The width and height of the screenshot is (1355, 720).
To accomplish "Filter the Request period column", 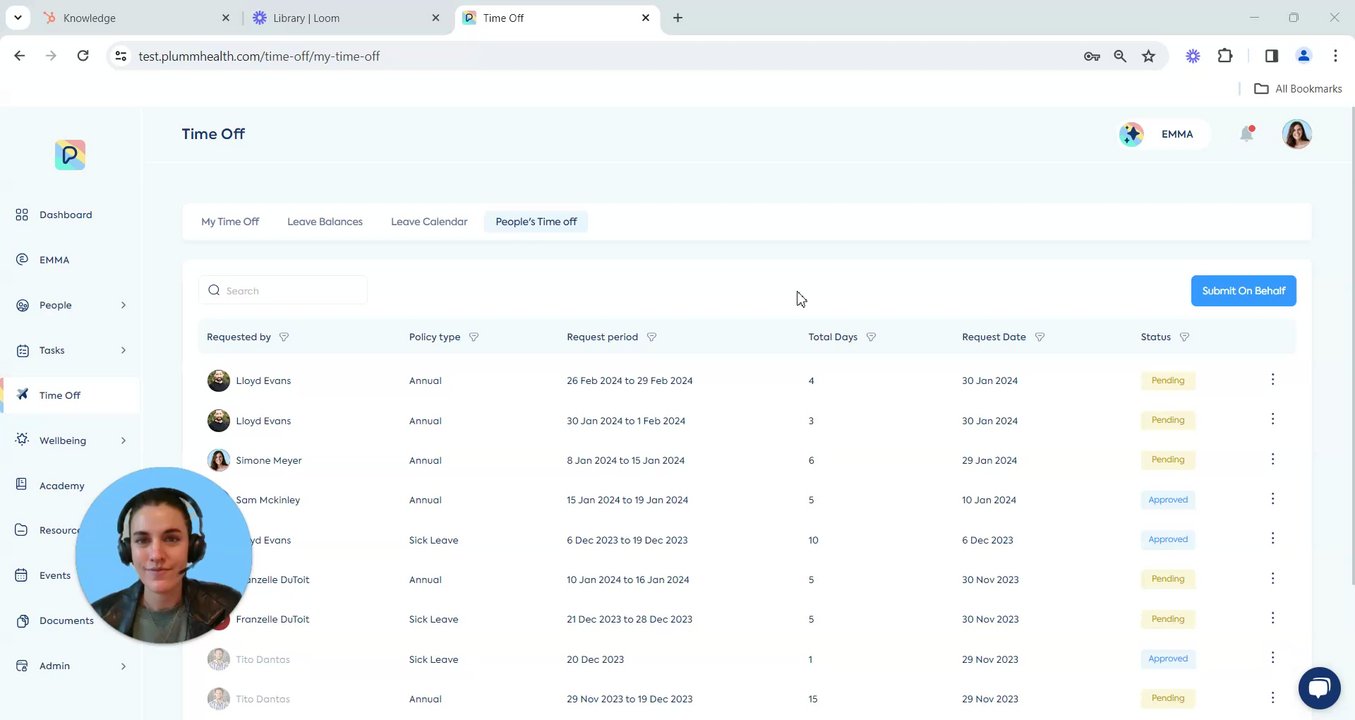I will pos(652,337).
